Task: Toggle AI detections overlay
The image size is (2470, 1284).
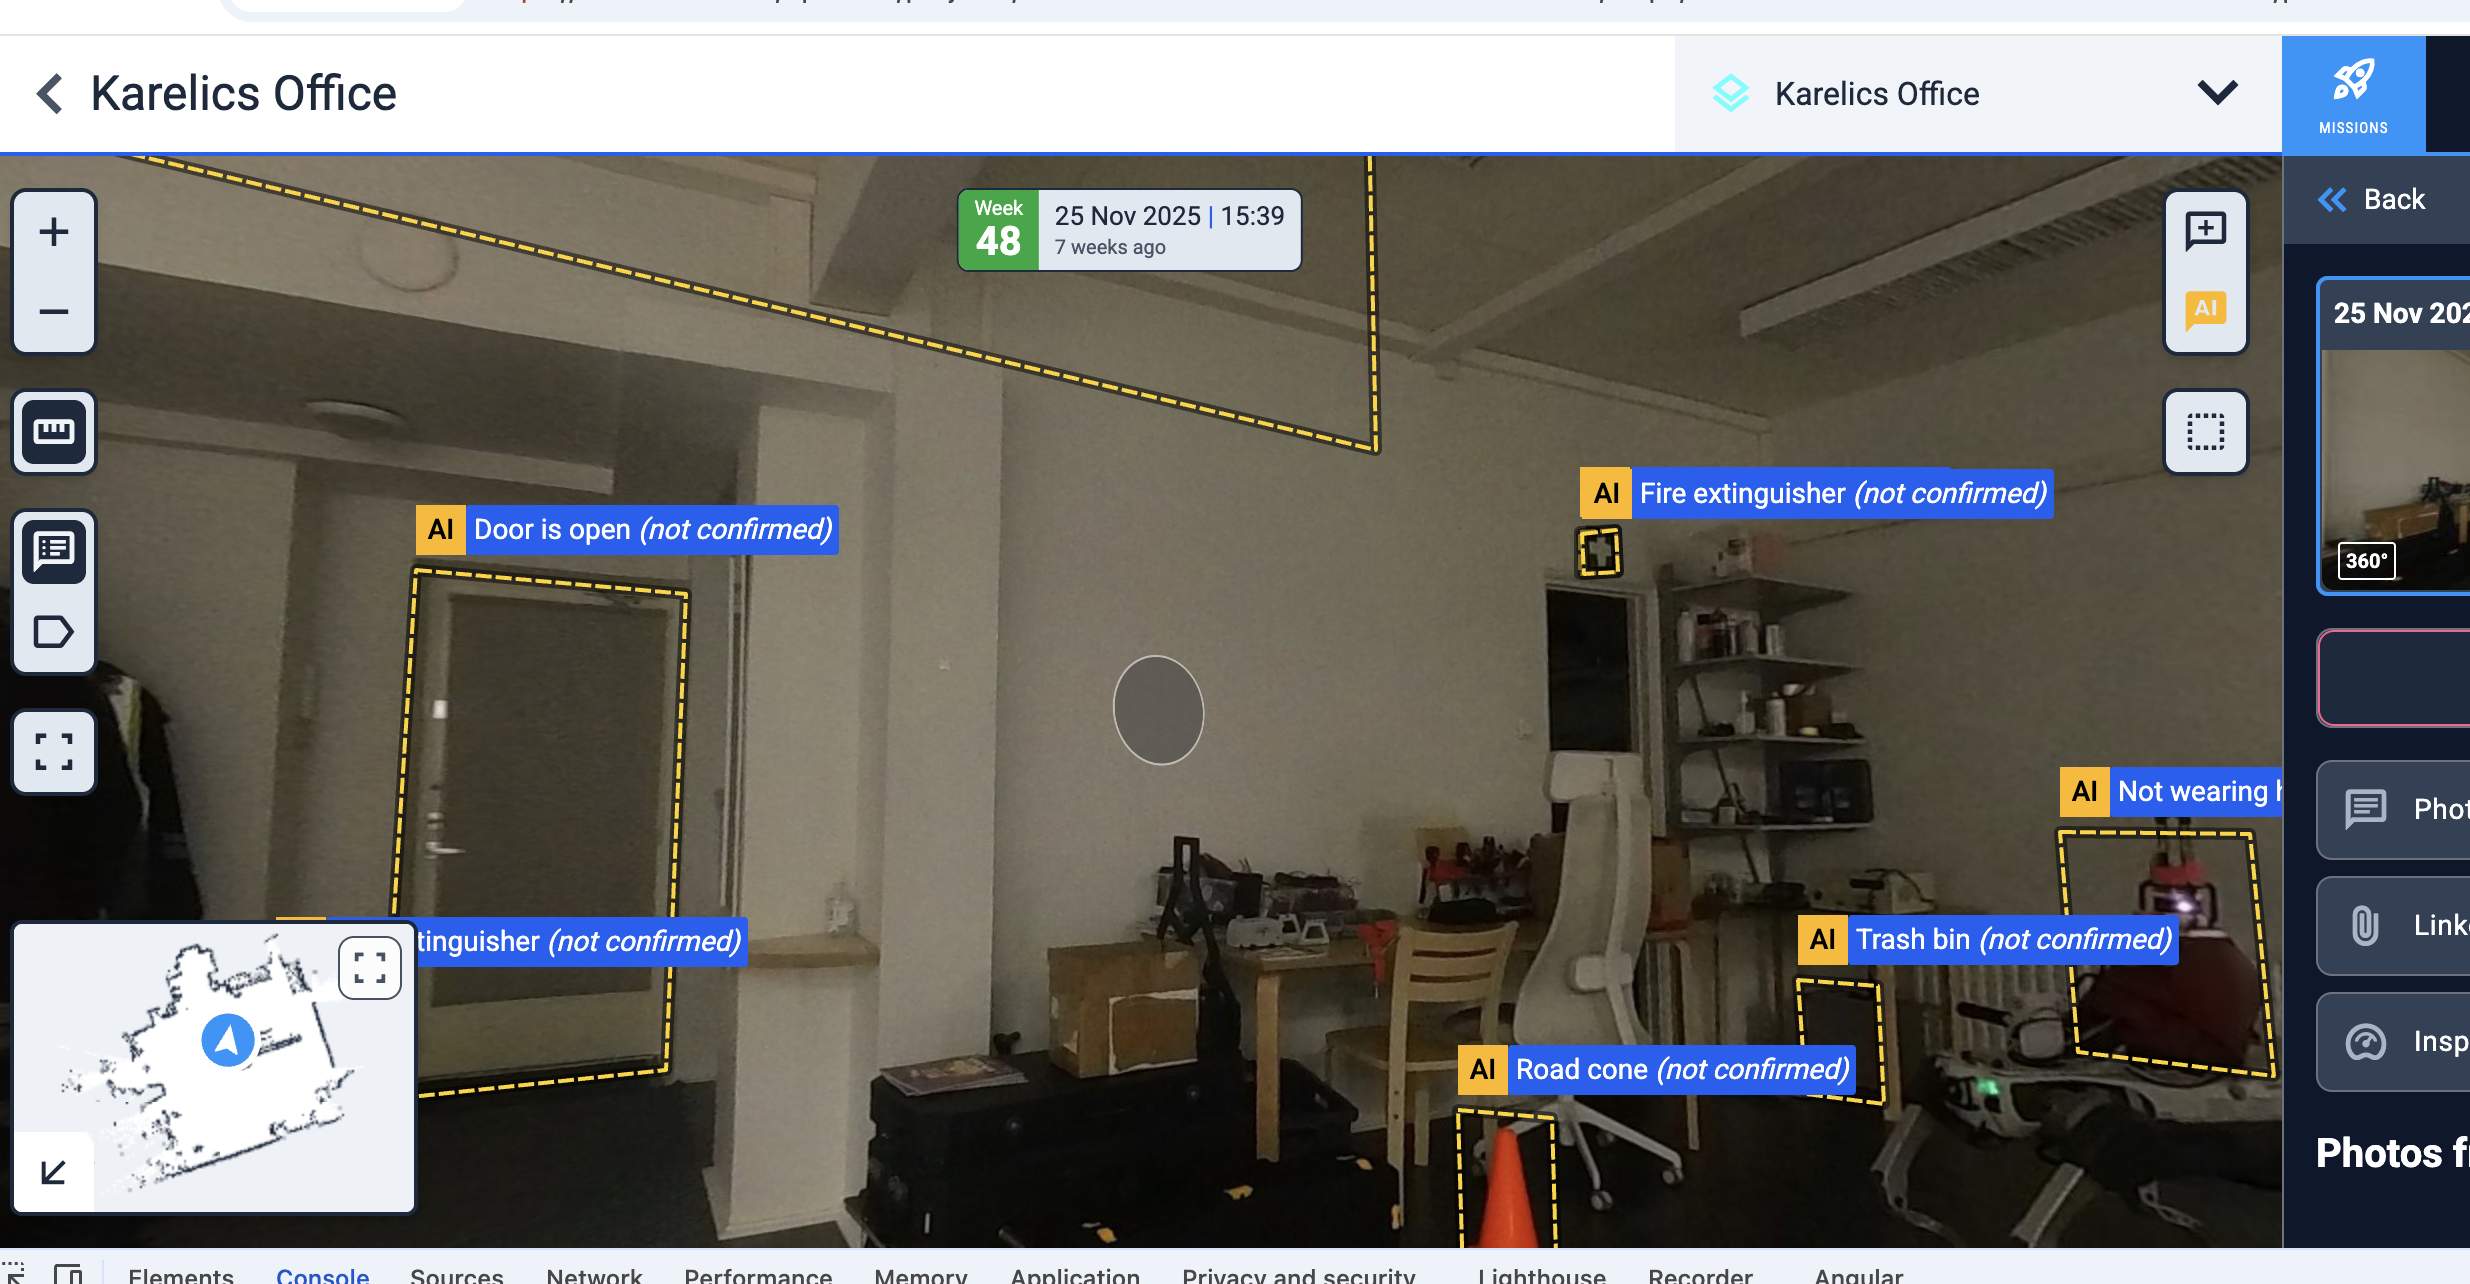Action: point(2205,310)
